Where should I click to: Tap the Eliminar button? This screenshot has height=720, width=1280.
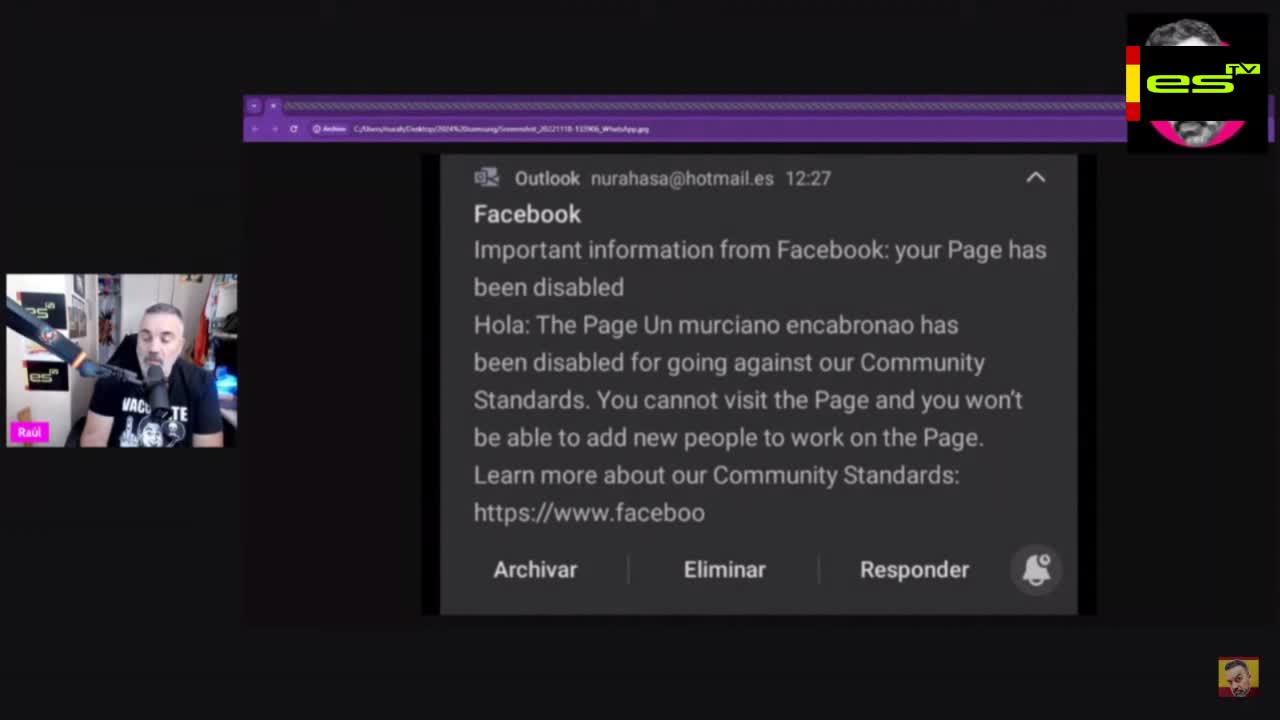(724, 569)
